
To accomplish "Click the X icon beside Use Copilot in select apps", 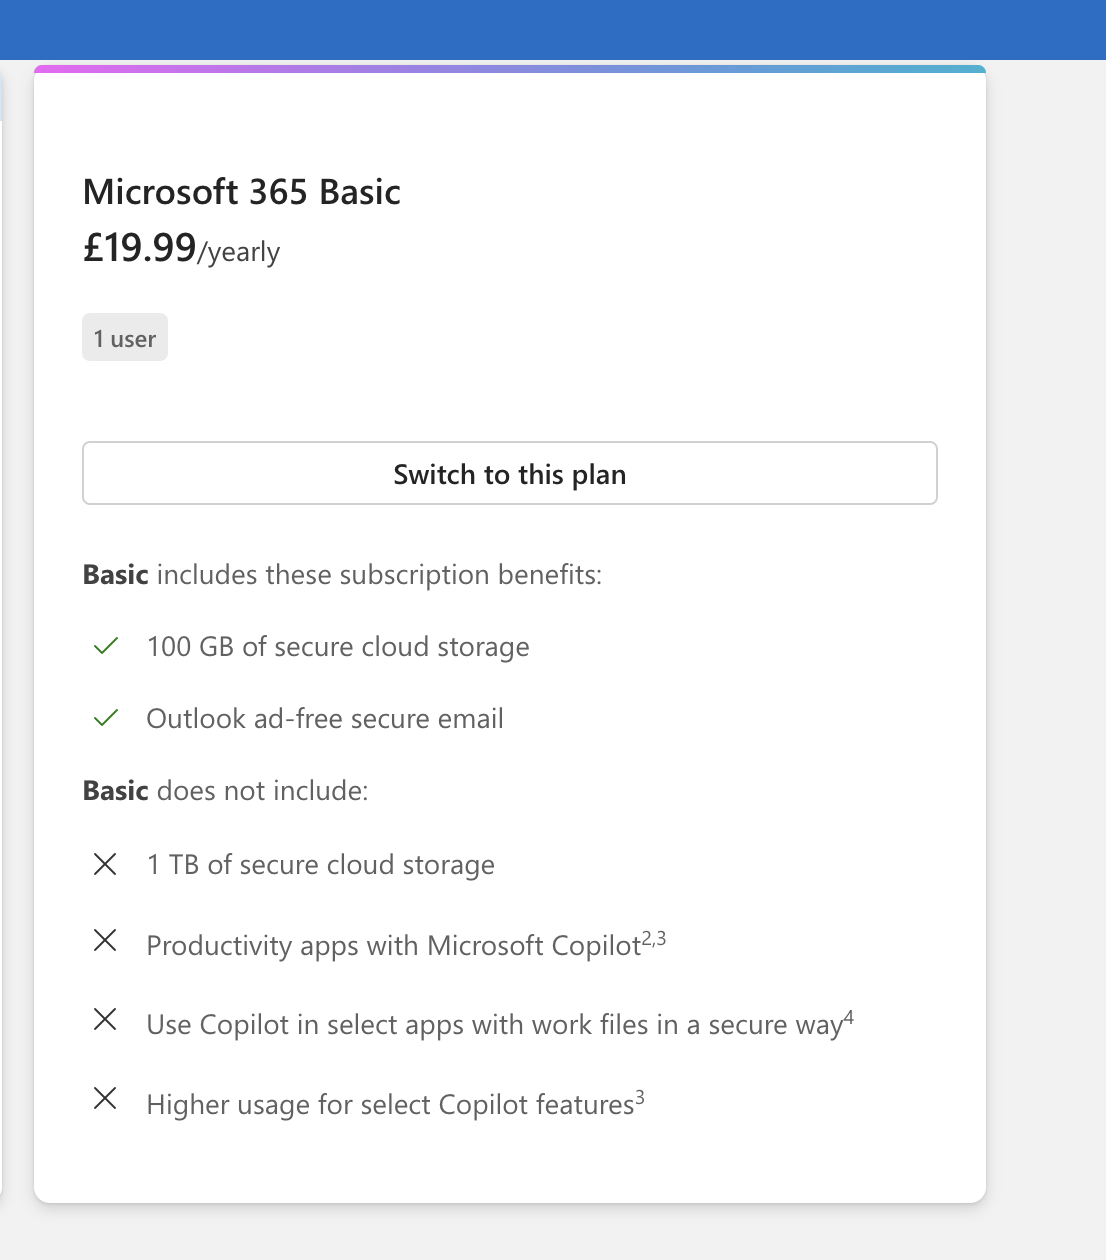I will coord(105,1019).
